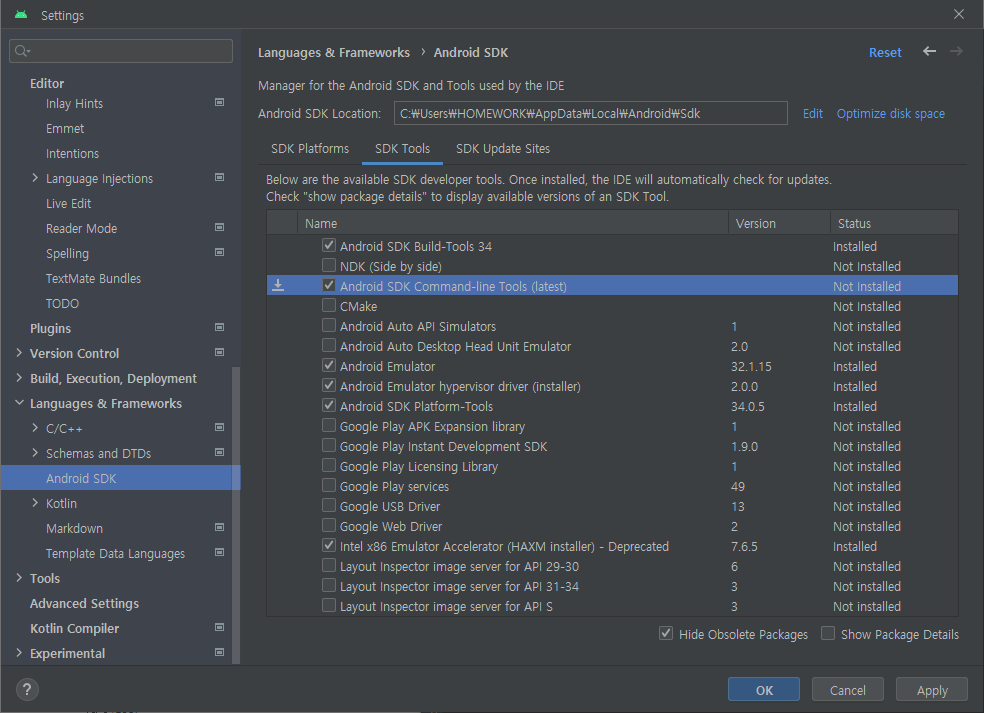Click the project-level icon next to Spelling
The image size is (984, 713).
click(x=220, y=252)
